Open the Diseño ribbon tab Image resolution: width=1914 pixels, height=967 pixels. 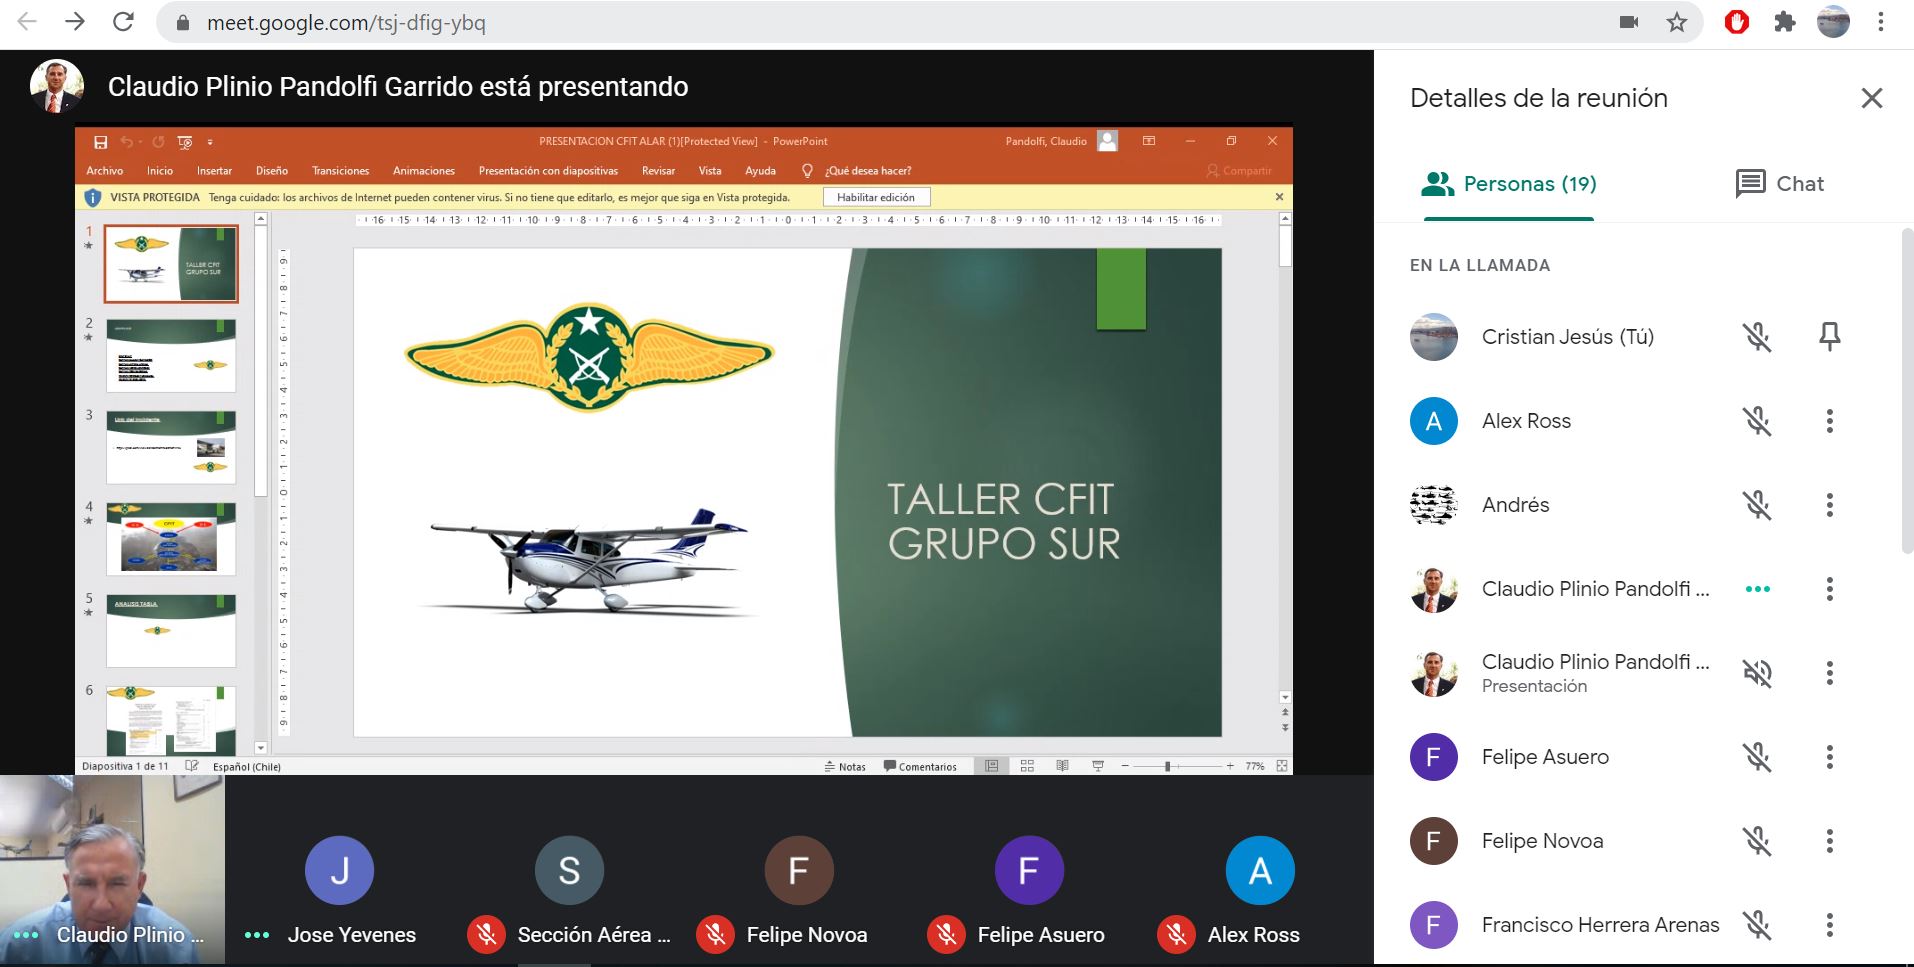pos(272,171)
